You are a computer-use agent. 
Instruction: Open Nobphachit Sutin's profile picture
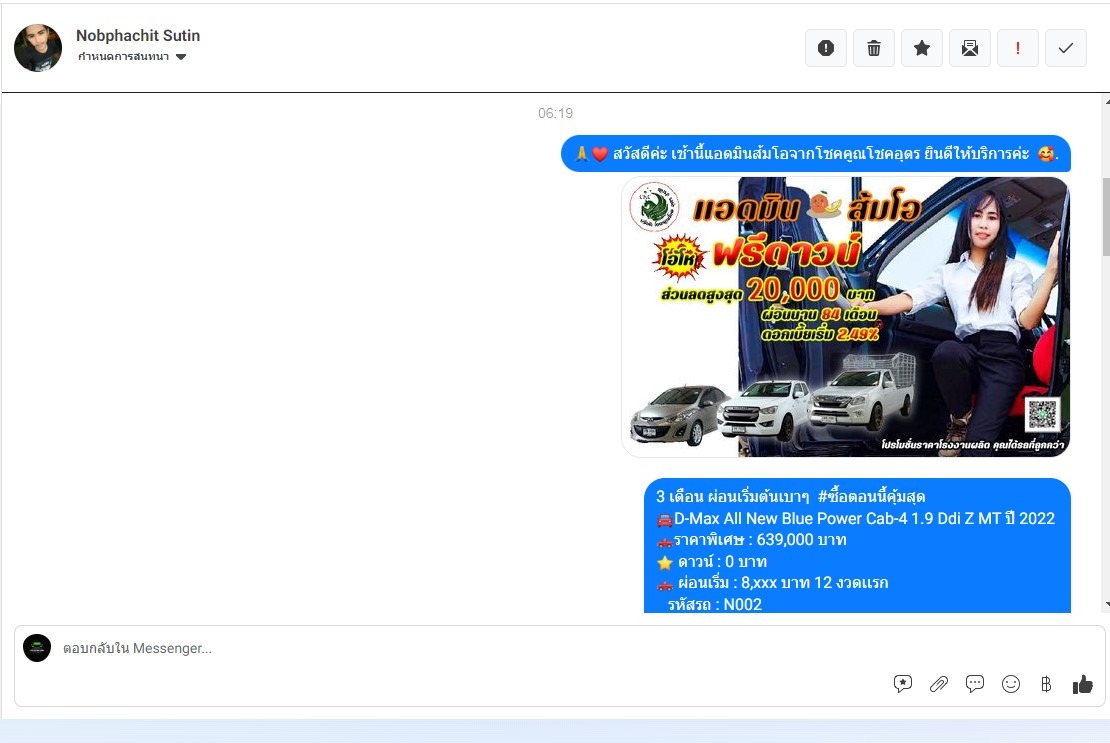point(38,47)
